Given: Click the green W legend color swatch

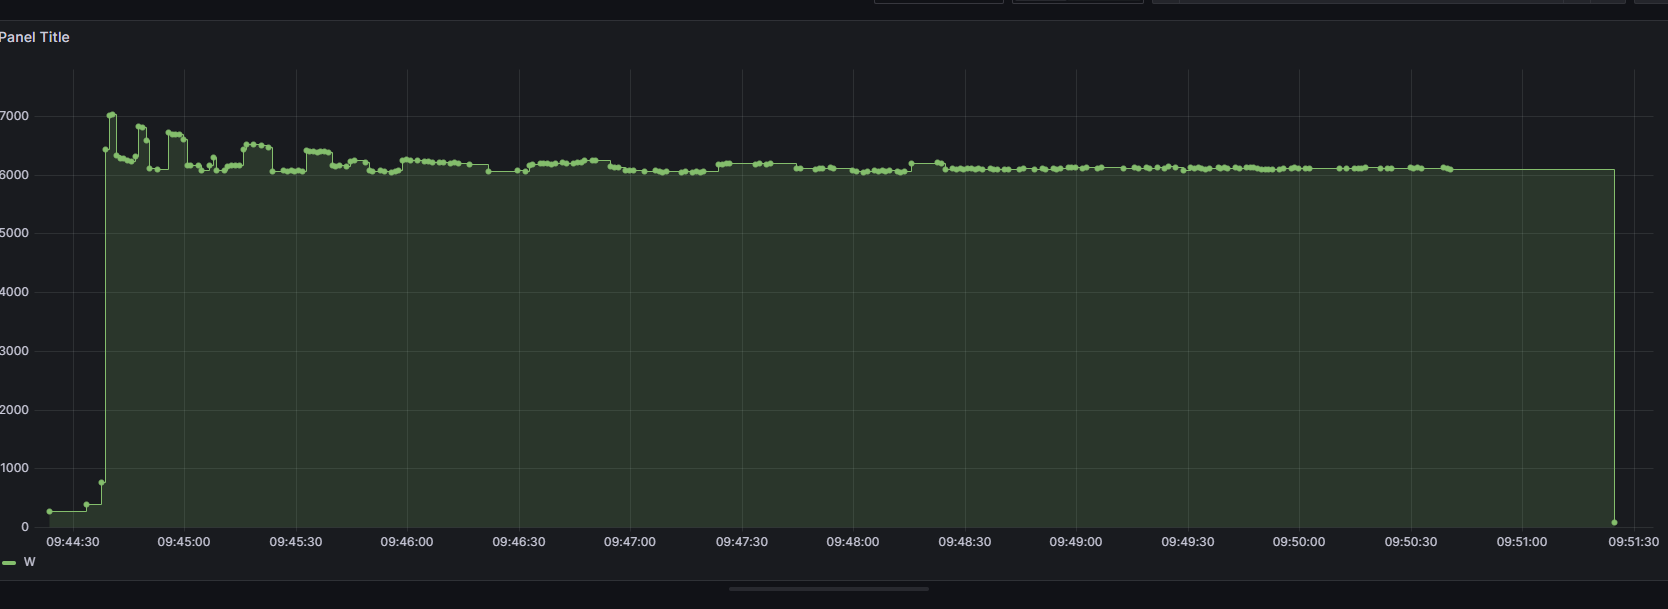Looking at the screenshot, I should tap(9, 563).
